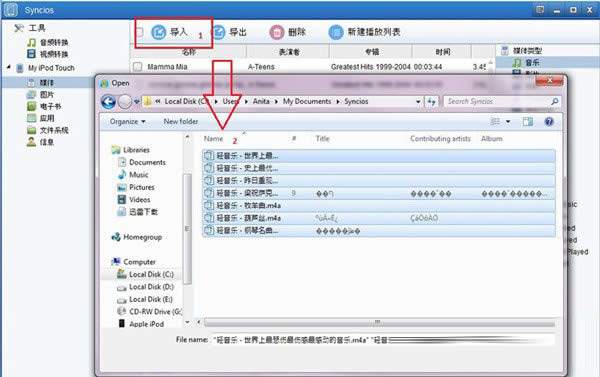Click the refresh button beside address bar
The width and height of the screenshot is (600, 377).
(431, 102)
